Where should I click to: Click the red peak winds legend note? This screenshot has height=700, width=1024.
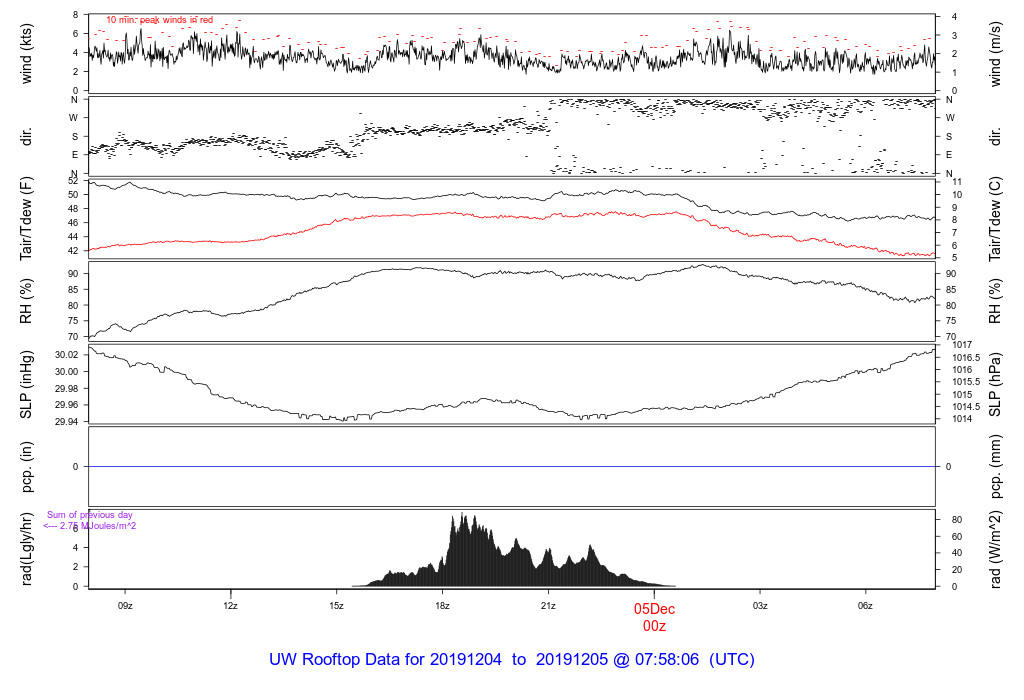click(159, 20)
